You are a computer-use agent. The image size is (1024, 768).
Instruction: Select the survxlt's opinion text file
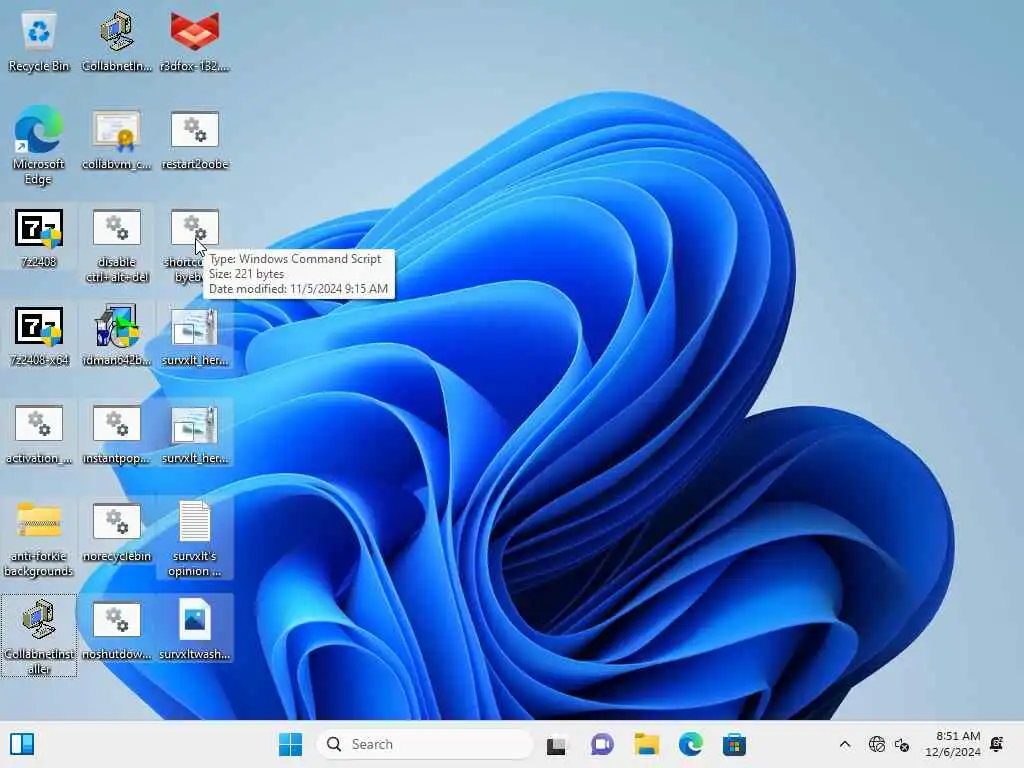click(195, 539)
